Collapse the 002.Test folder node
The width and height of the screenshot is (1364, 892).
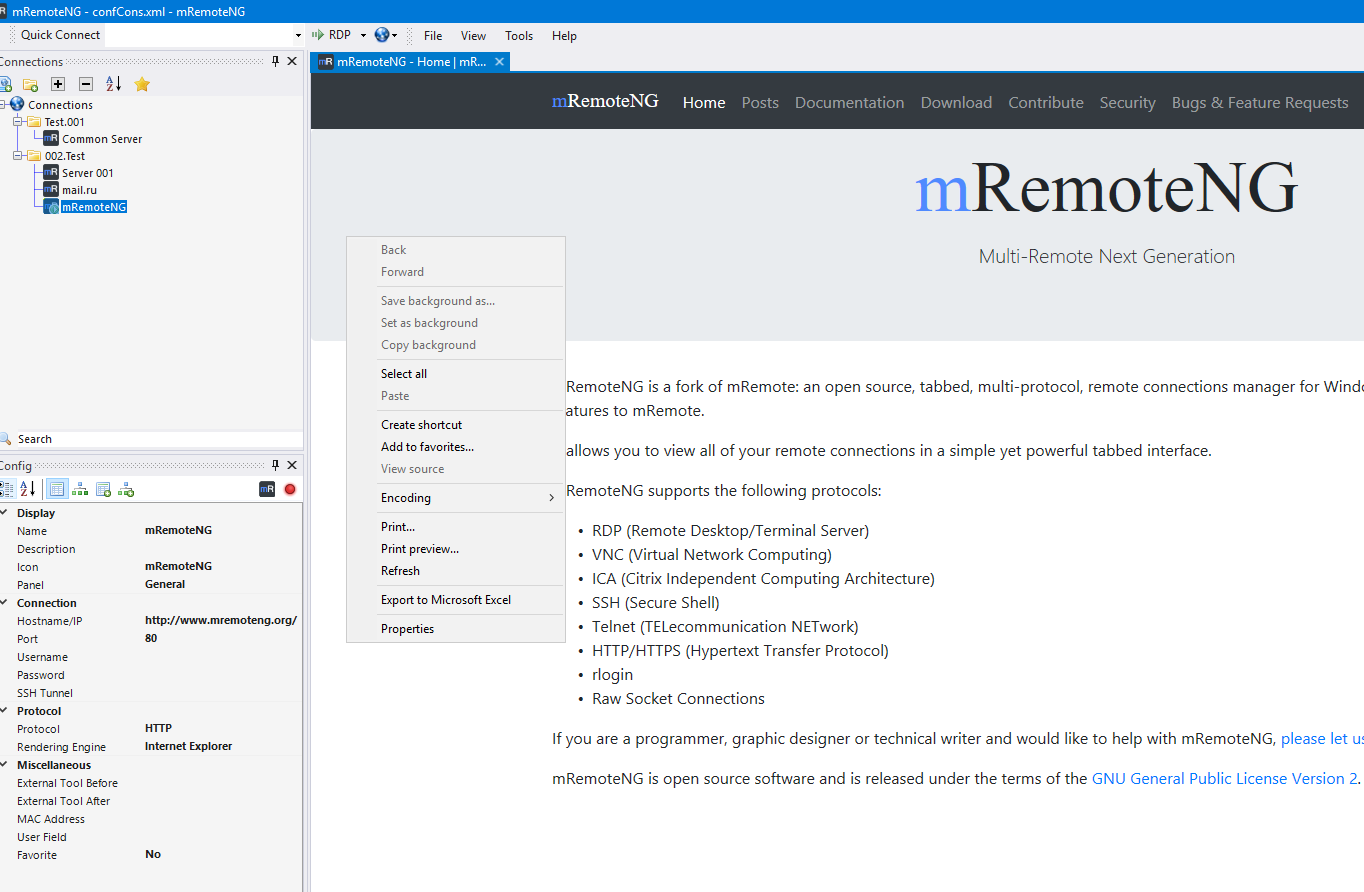pos(18,155)
